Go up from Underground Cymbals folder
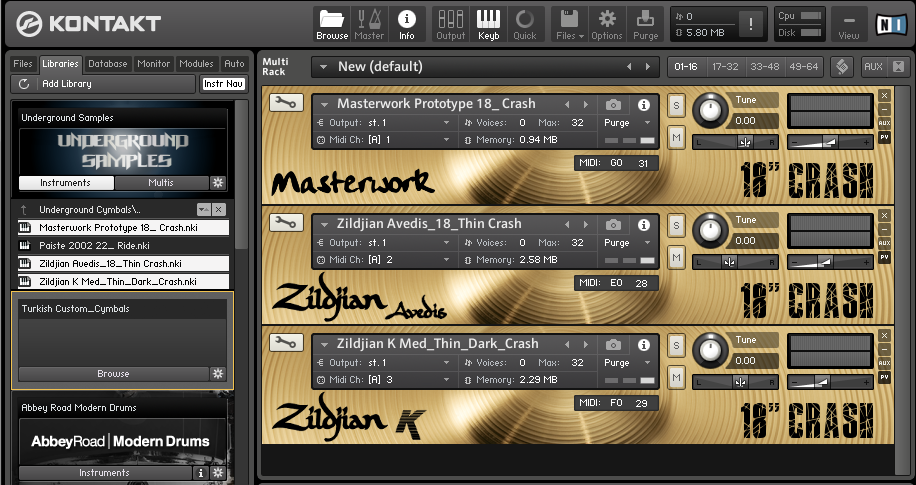The height and width of the screenshot is (485, 916). click(x=24, y=209)
